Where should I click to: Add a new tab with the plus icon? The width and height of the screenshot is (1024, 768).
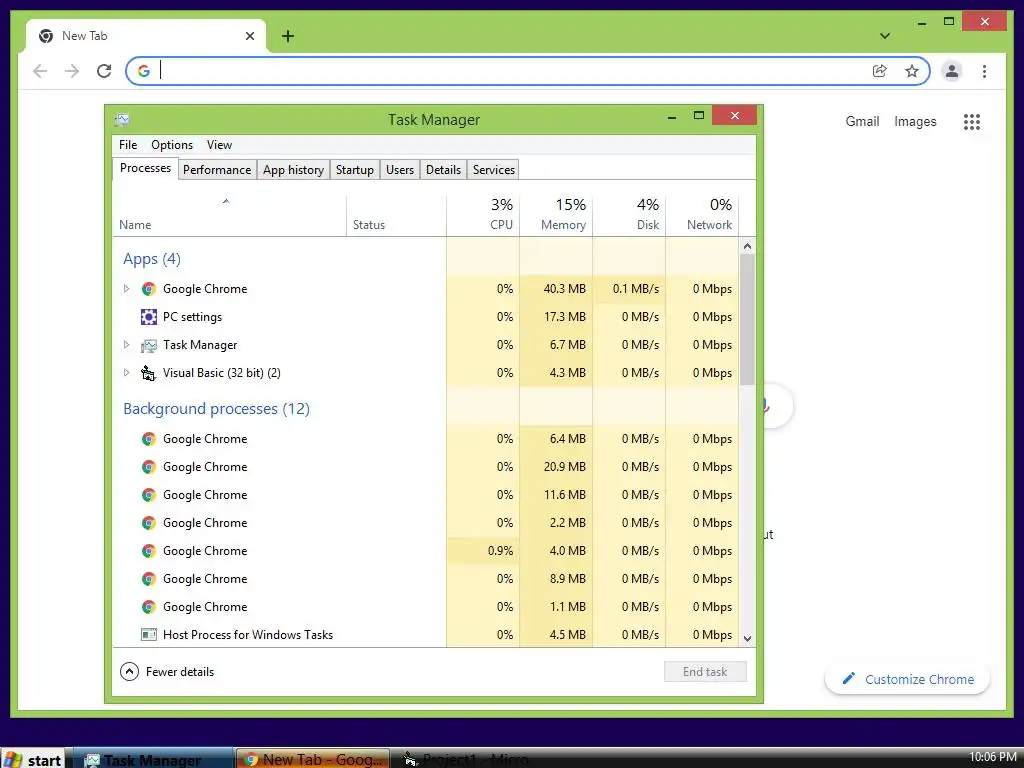pyautogui.click(x=288, y=36)
